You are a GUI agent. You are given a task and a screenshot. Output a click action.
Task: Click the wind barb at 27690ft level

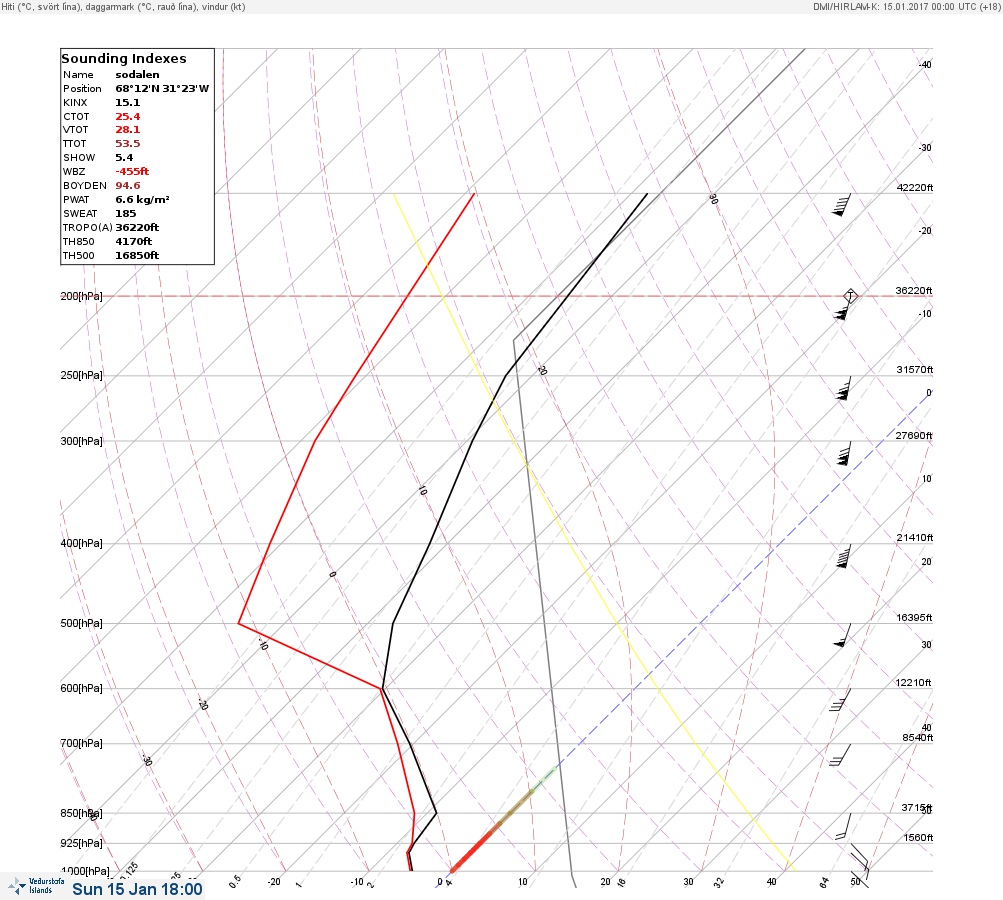pyautogui.click(x=844, y=453)
